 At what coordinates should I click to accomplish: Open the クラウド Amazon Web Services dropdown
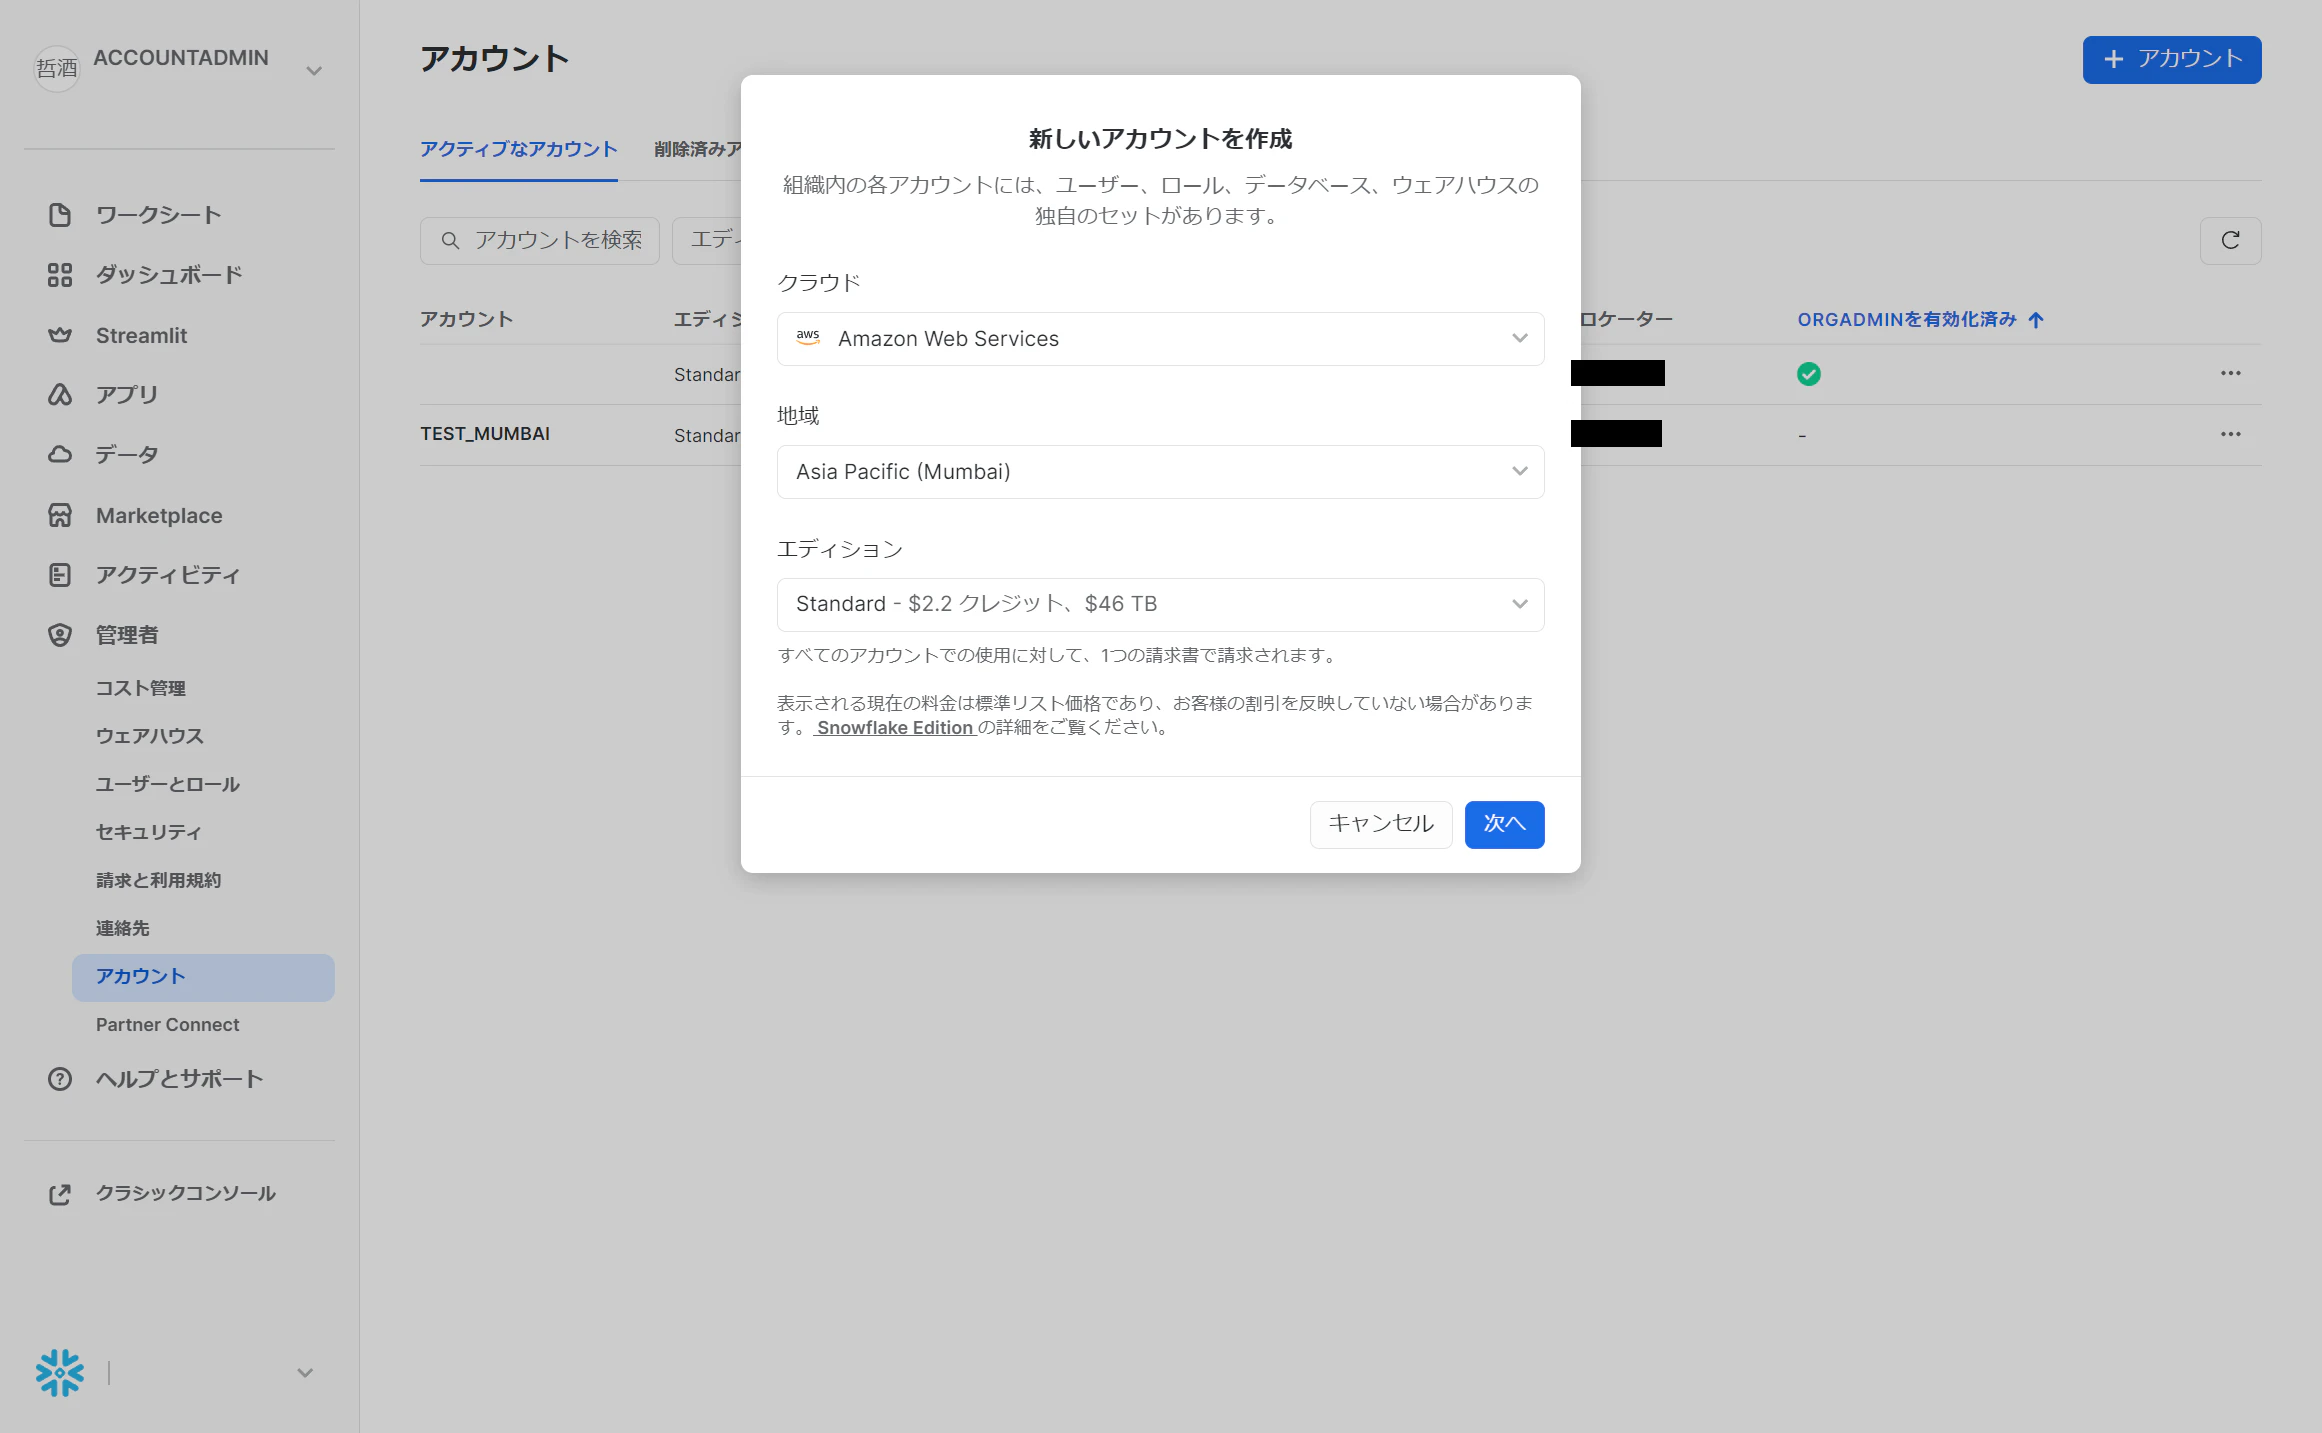coord(1160,339)
